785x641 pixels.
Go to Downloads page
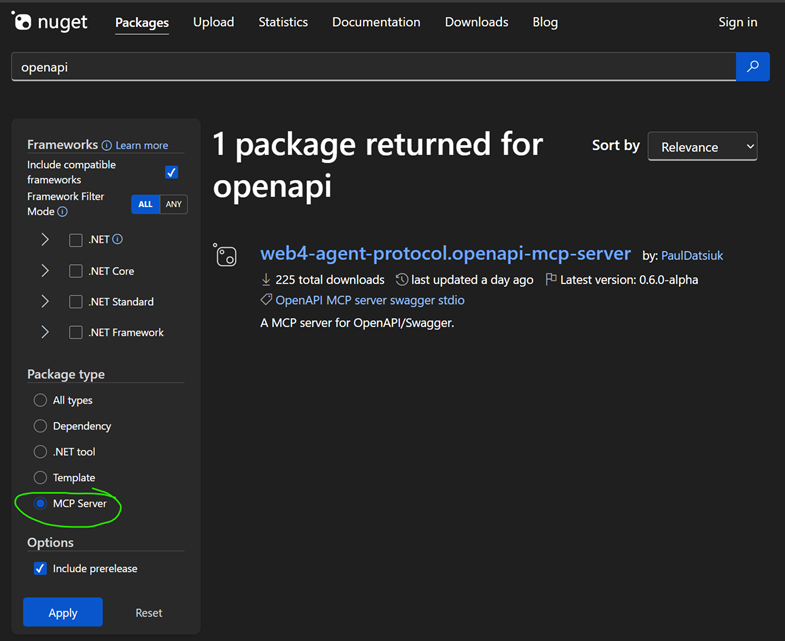(x=477, y=22)
